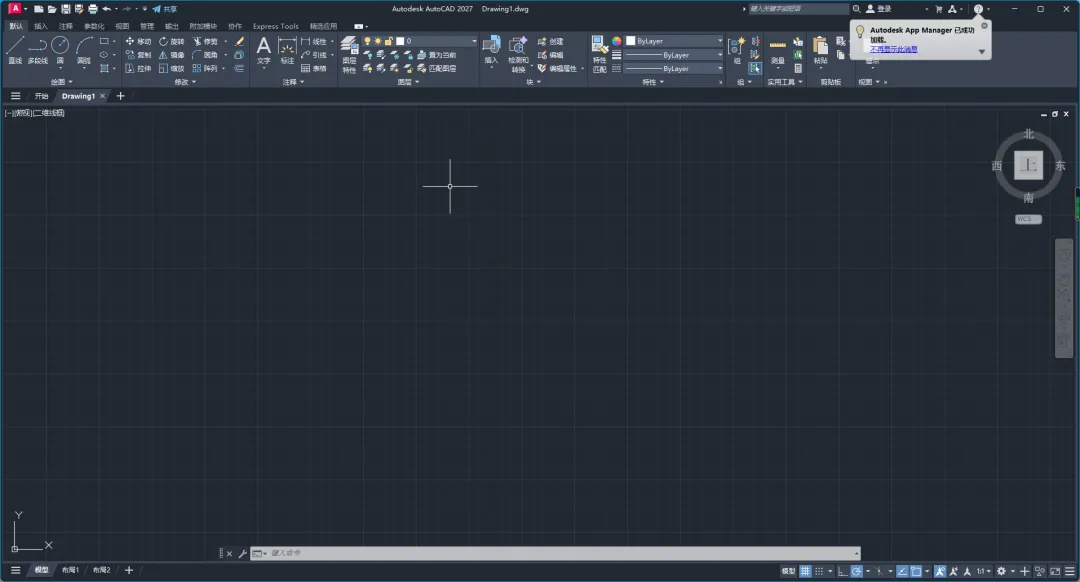
Task: Open the lineweight ByLayer dropdown in the middle row
Action: tap(674, 55)
